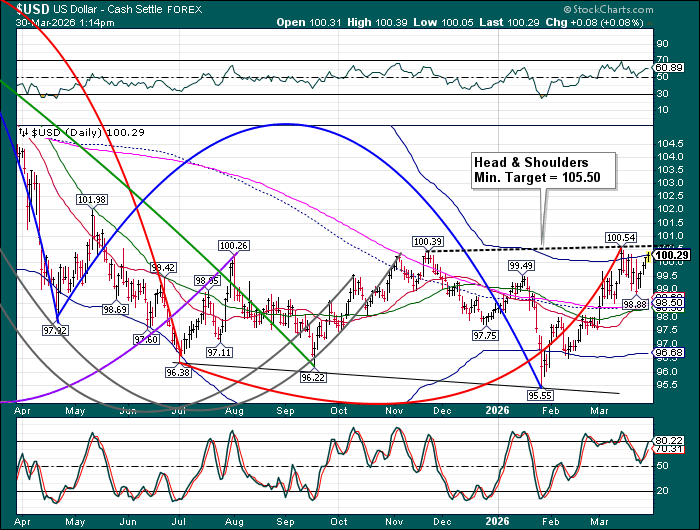Screen dimensions: 700x530
Task: Select the 101.98 high price label
Action: point(92,200)
